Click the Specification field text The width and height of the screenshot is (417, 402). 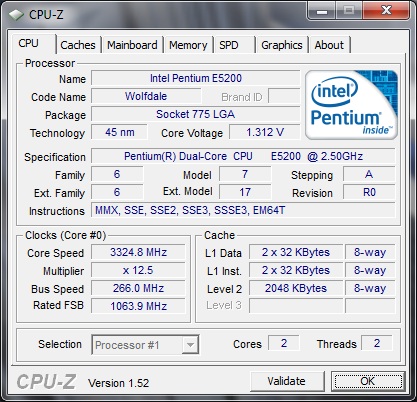(243, 156)
